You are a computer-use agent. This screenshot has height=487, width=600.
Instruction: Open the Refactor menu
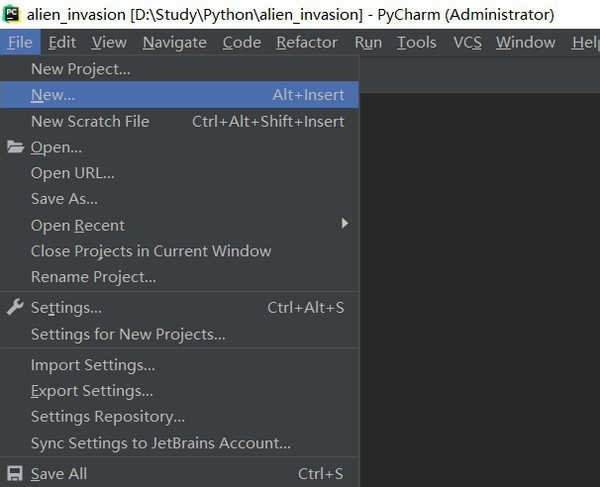click(x=307, y=42)
